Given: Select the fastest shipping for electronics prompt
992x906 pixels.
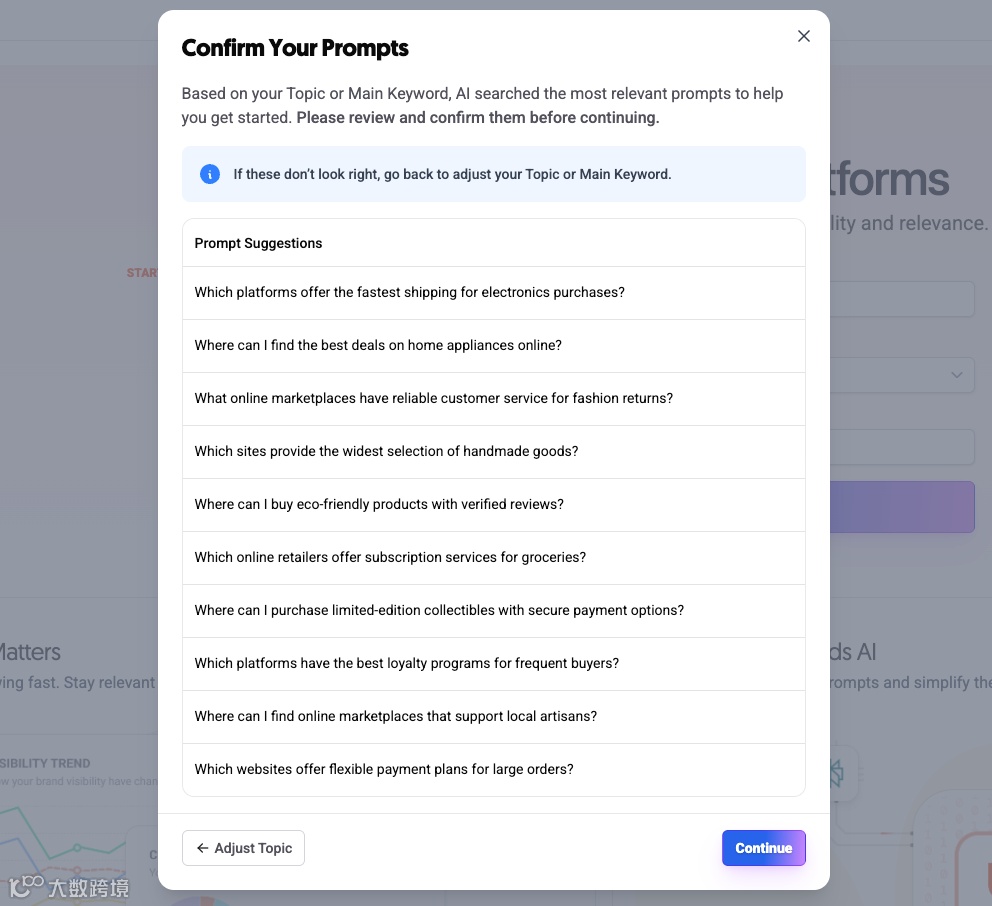Looking at the screenshot, I should [x=409, y=293].
